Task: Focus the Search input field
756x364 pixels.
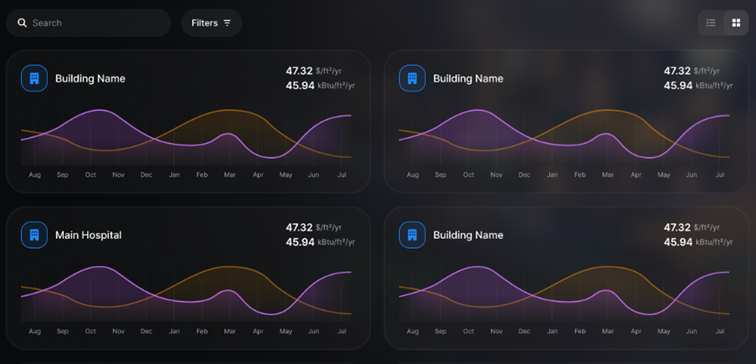Action: (88, 23)
